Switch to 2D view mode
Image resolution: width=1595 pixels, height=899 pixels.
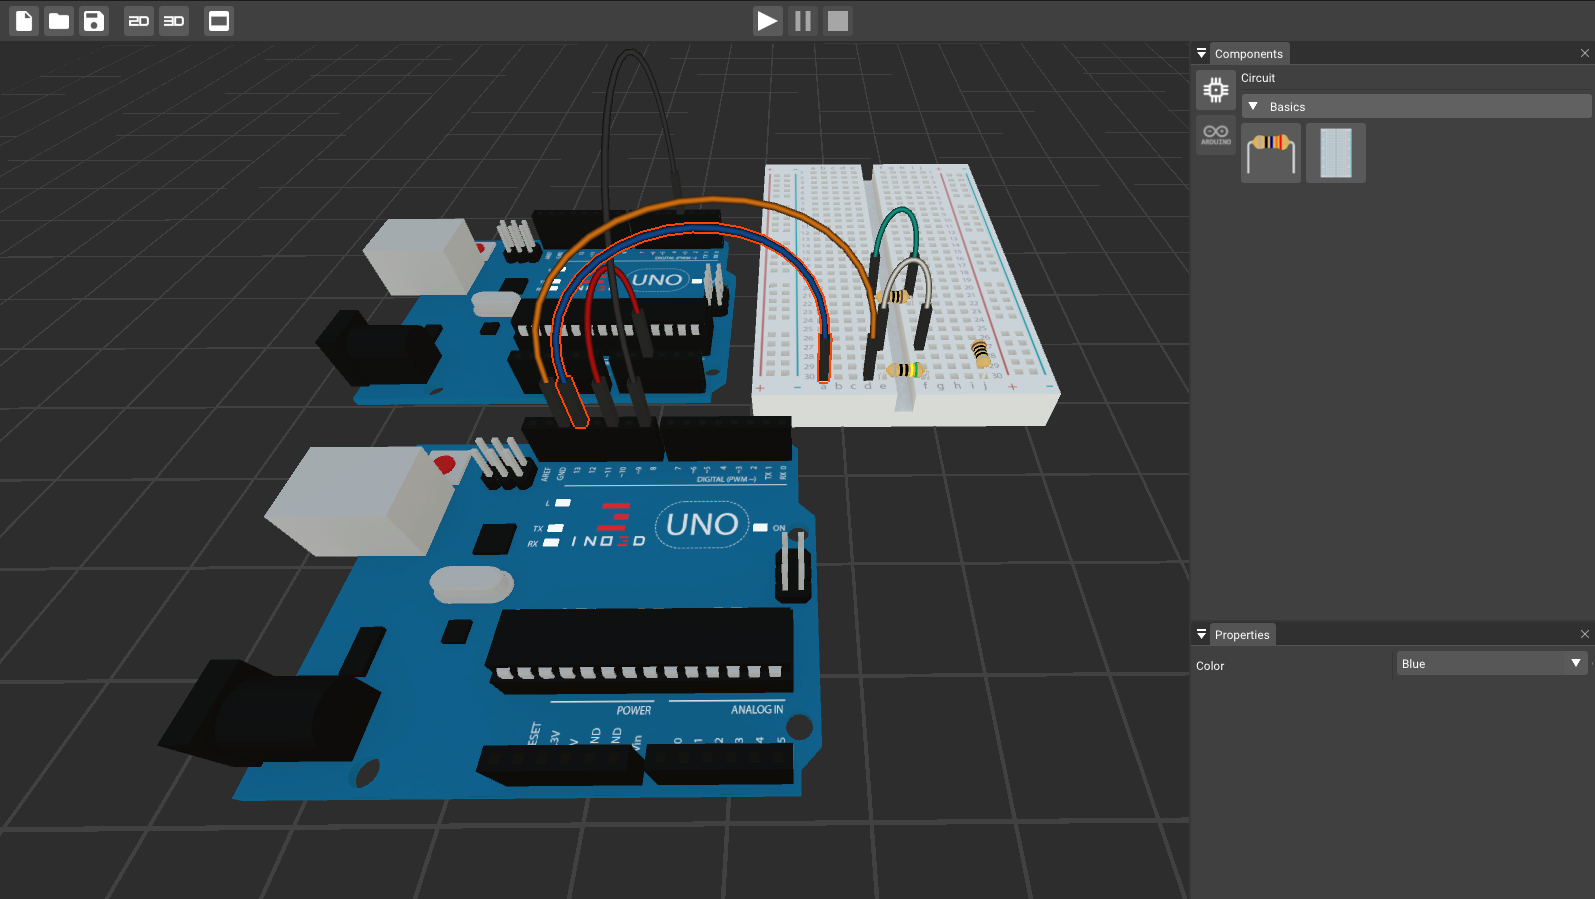(x=139, y=21)
